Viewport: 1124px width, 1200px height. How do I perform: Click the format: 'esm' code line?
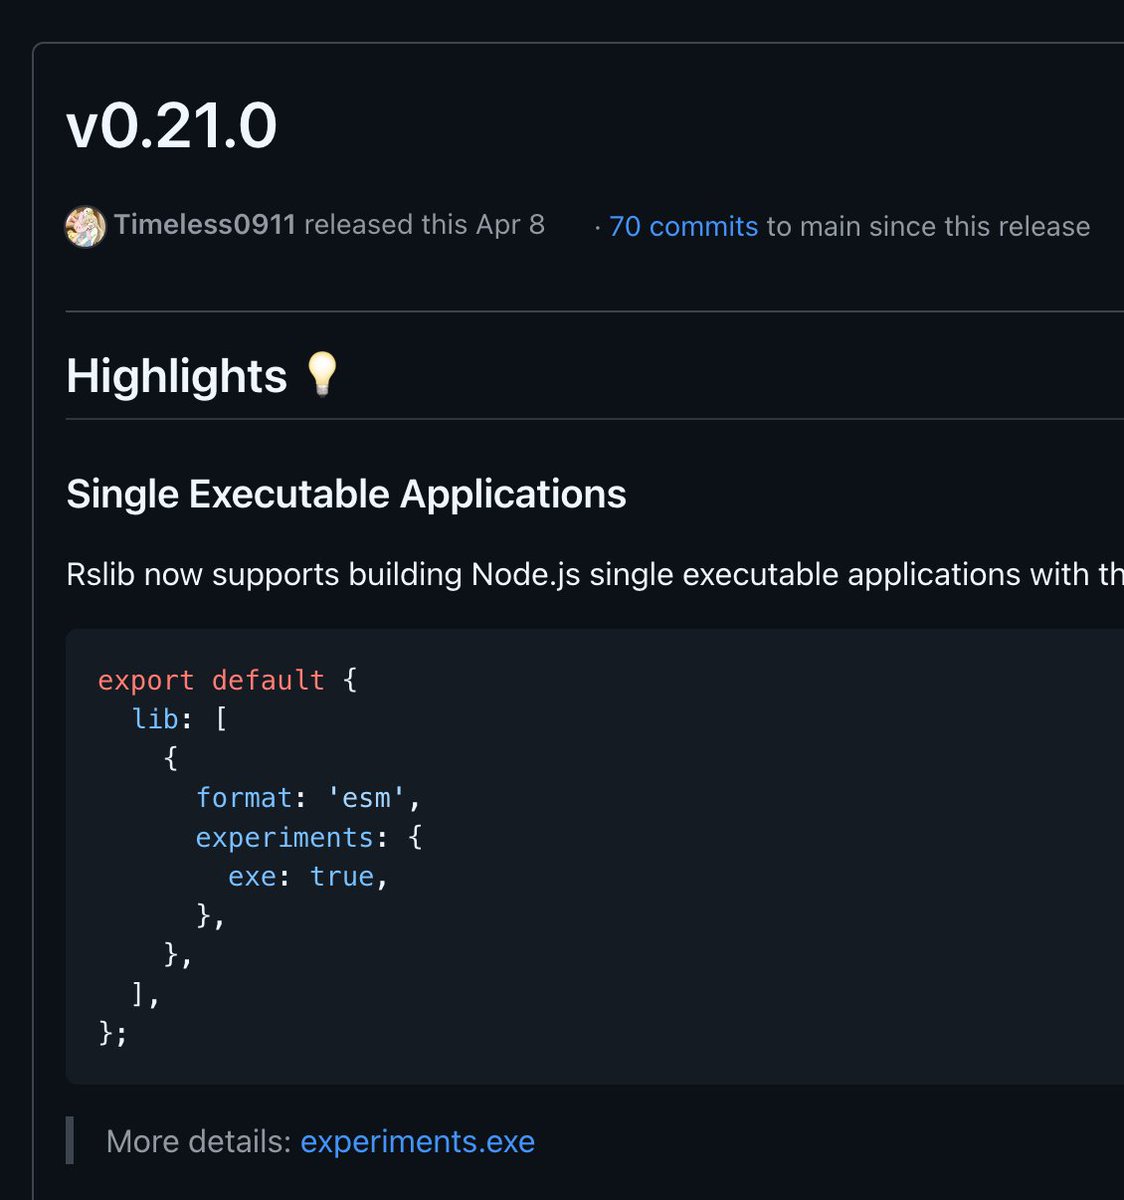click(x=309, y=798)
